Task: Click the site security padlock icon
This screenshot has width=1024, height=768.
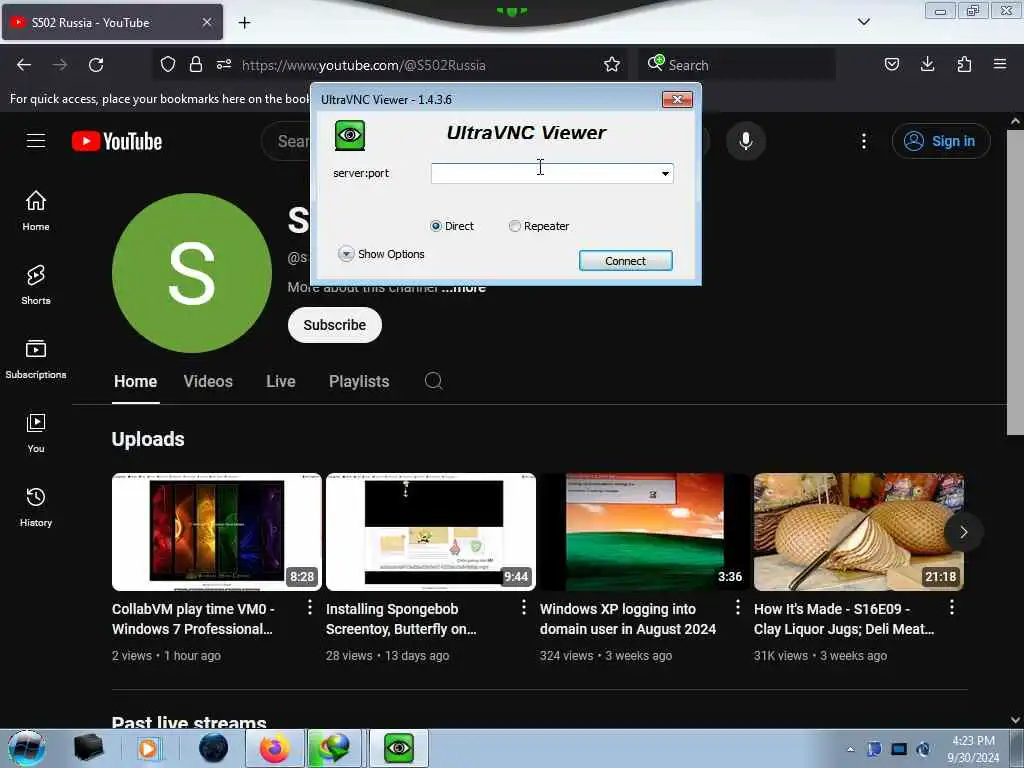Action: pos(195,65)
